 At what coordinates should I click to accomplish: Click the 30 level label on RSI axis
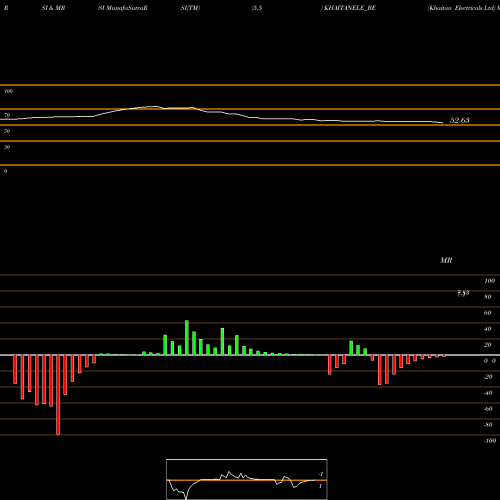(7, 147)
